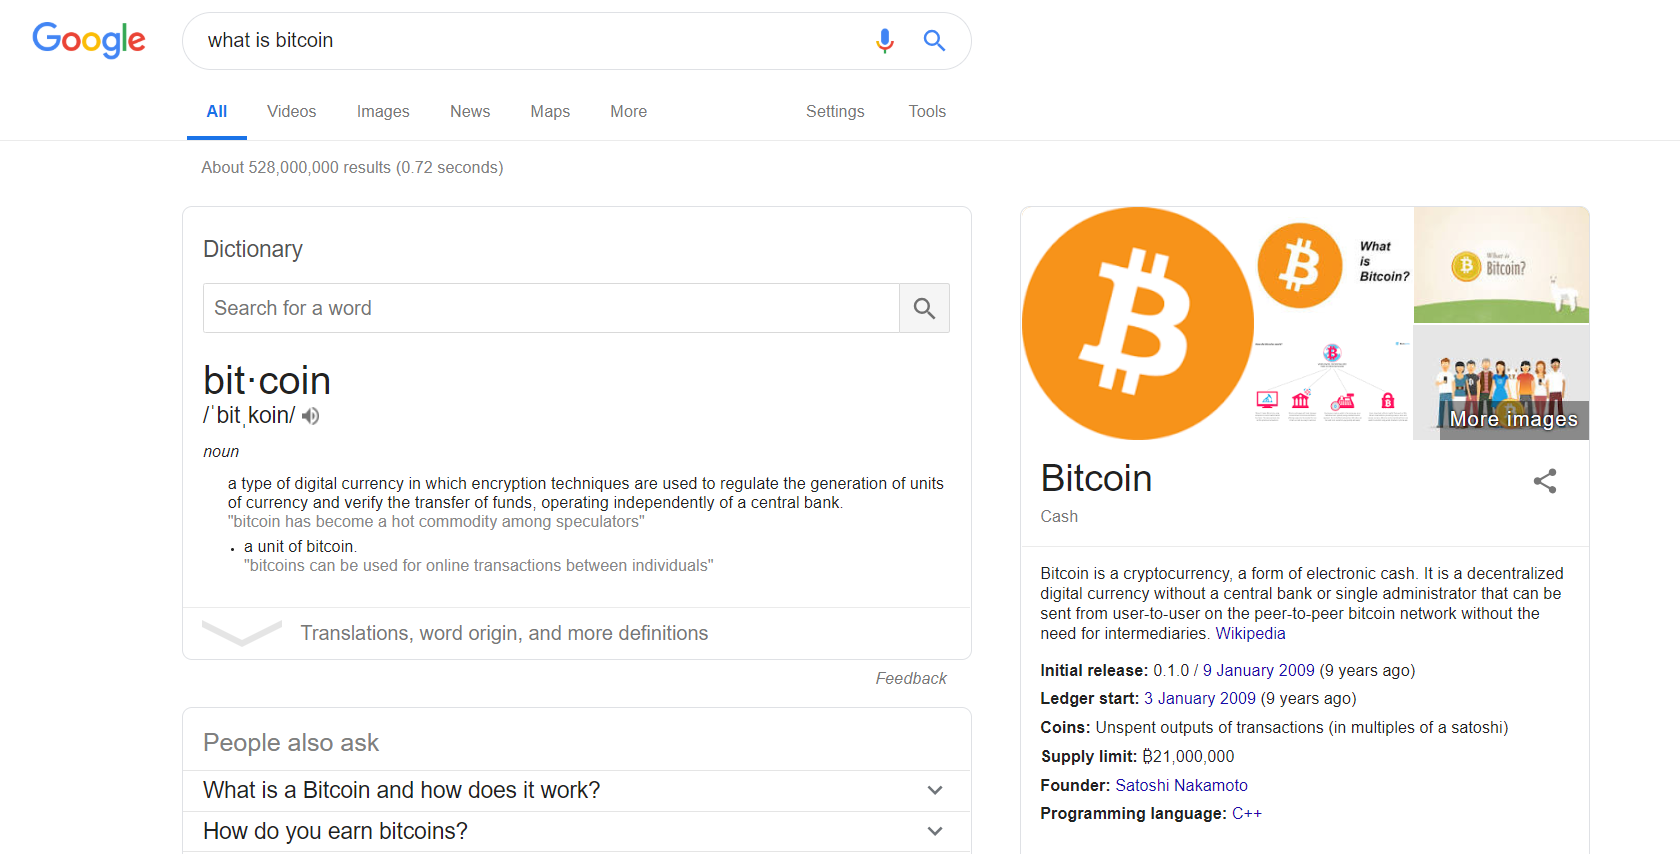Activate voice search microphone
Image resolution: width=1680 pixels, height=854 pixels.
tap(884, 41)
